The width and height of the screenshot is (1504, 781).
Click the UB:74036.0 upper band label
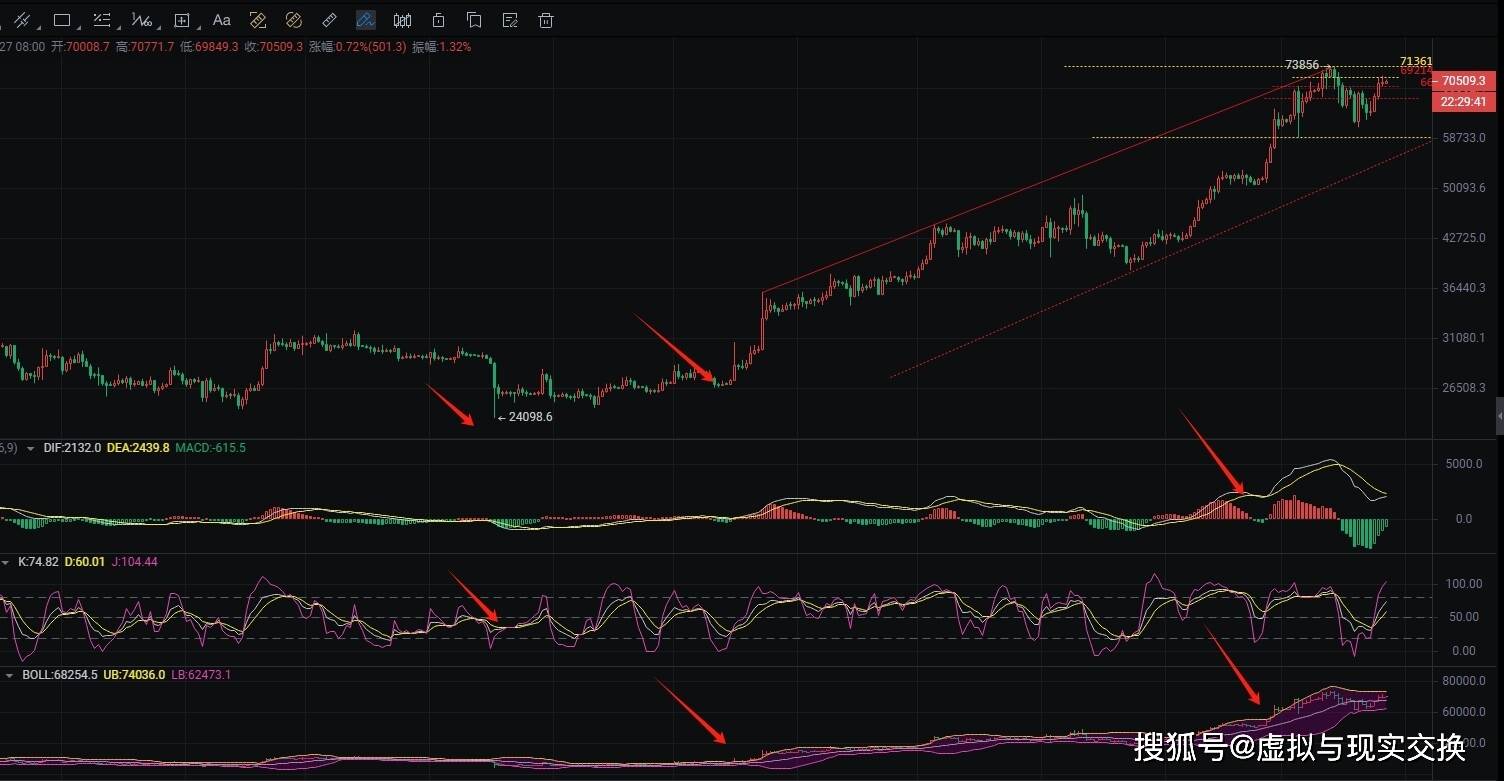[x=134, y=675]
